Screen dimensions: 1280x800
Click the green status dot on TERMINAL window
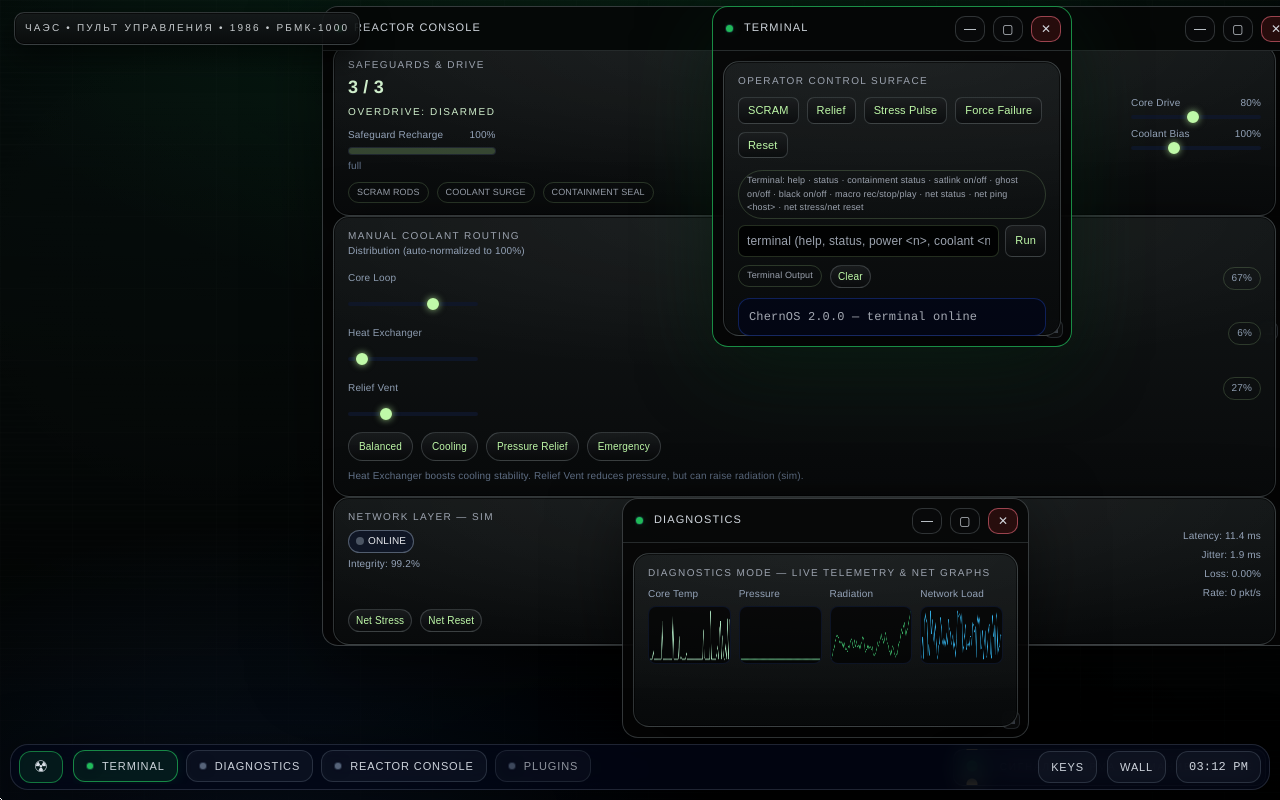click(x=730, y=28)
